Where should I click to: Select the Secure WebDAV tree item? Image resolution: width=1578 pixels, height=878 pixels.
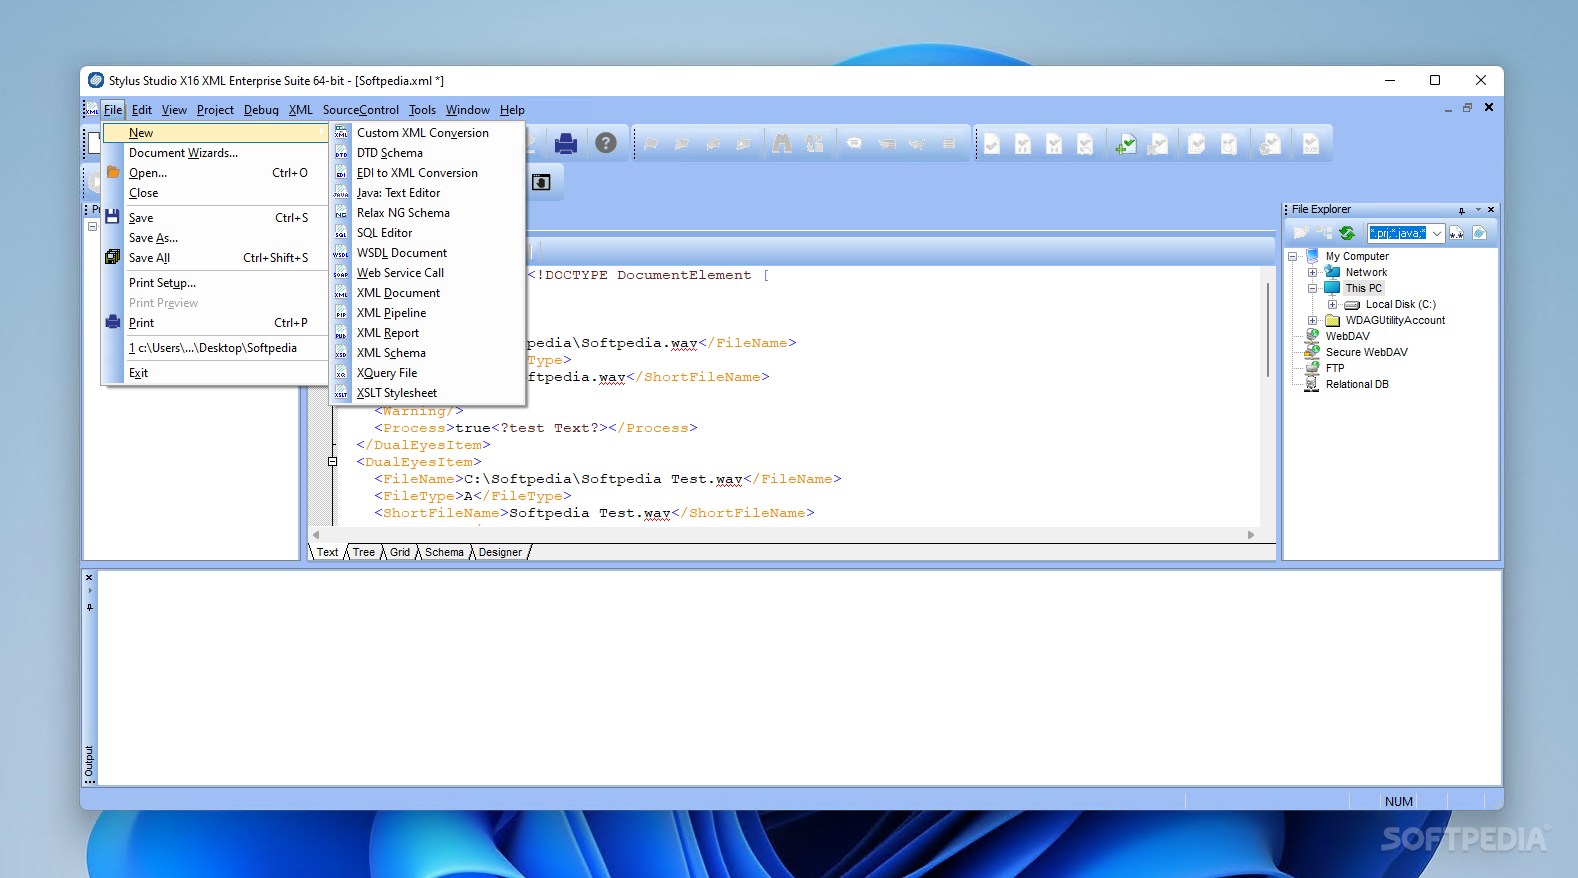tap(1366, 352)
